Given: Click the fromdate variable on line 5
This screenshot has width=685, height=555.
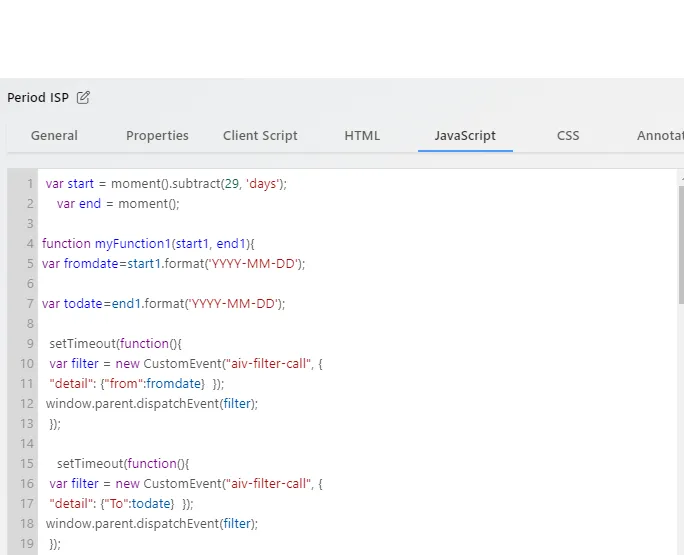Looking at the screenshot, I should (91, 264).
